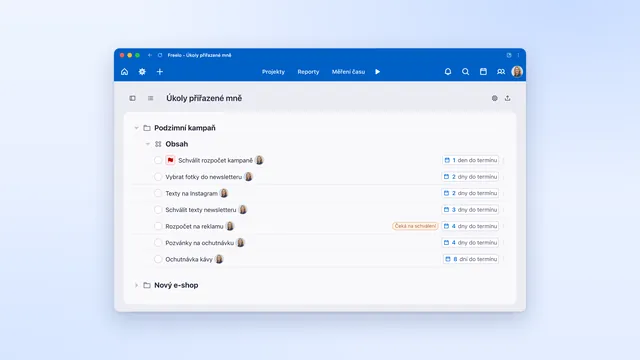Open settings gear in top bar
This screenshot has width=640, height=360.
coord(142,72)
